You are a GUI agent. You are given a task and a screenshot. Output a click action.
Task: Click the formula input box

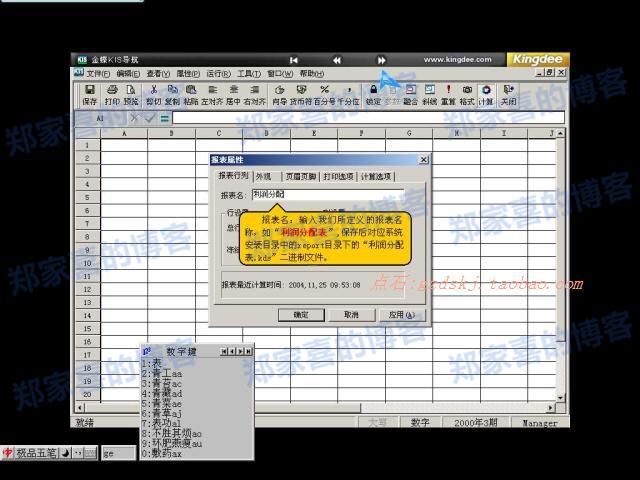pos(369,118)
